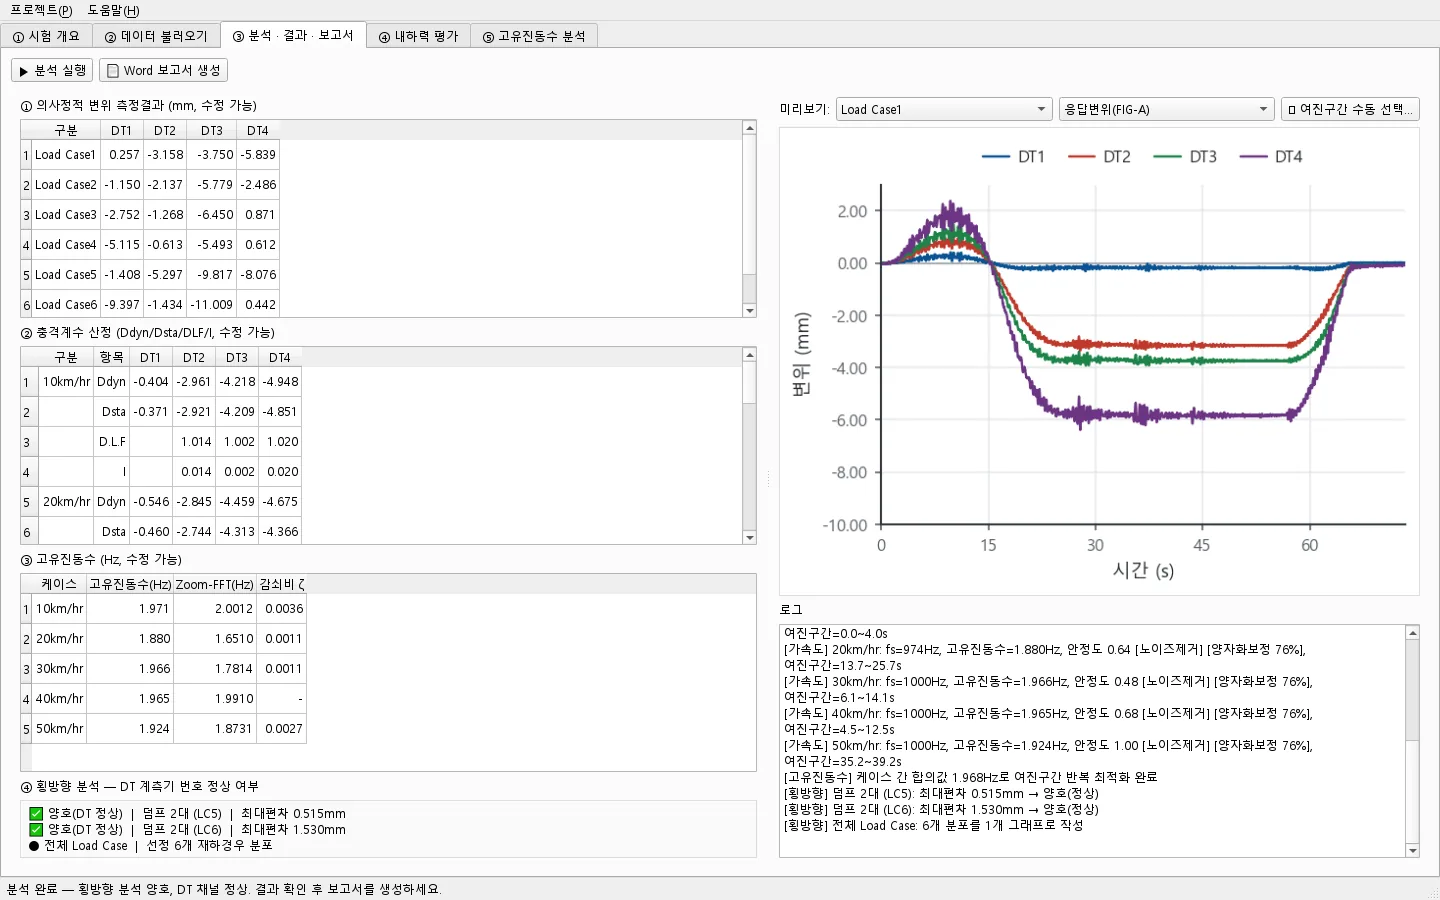Click 여진구간 수동 선택 button
This screenshot has height=900, width=1440.
click(1350, 109)
